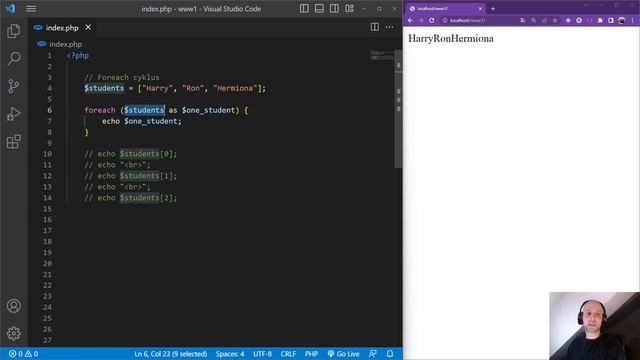Change the UTF-8 file encoding
This screenshot has height=360, width=640.
262,354
